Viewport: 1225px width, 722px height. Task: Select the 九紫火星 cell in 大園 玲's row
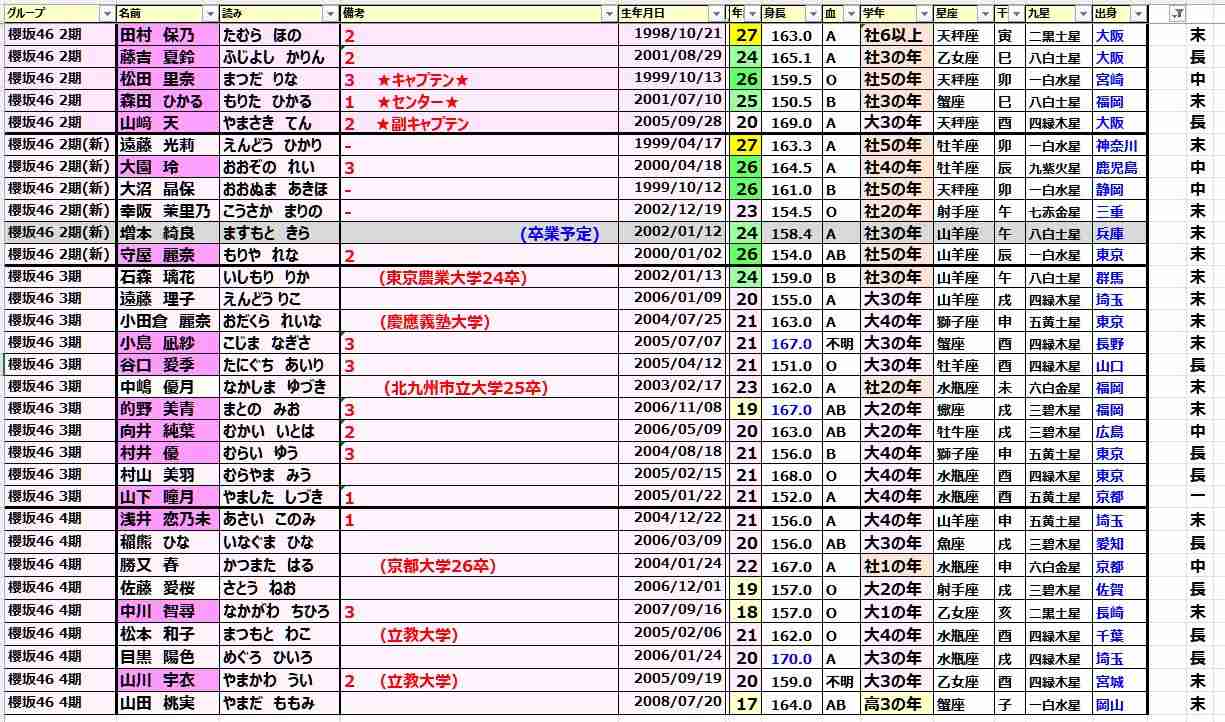[1059, 168]
